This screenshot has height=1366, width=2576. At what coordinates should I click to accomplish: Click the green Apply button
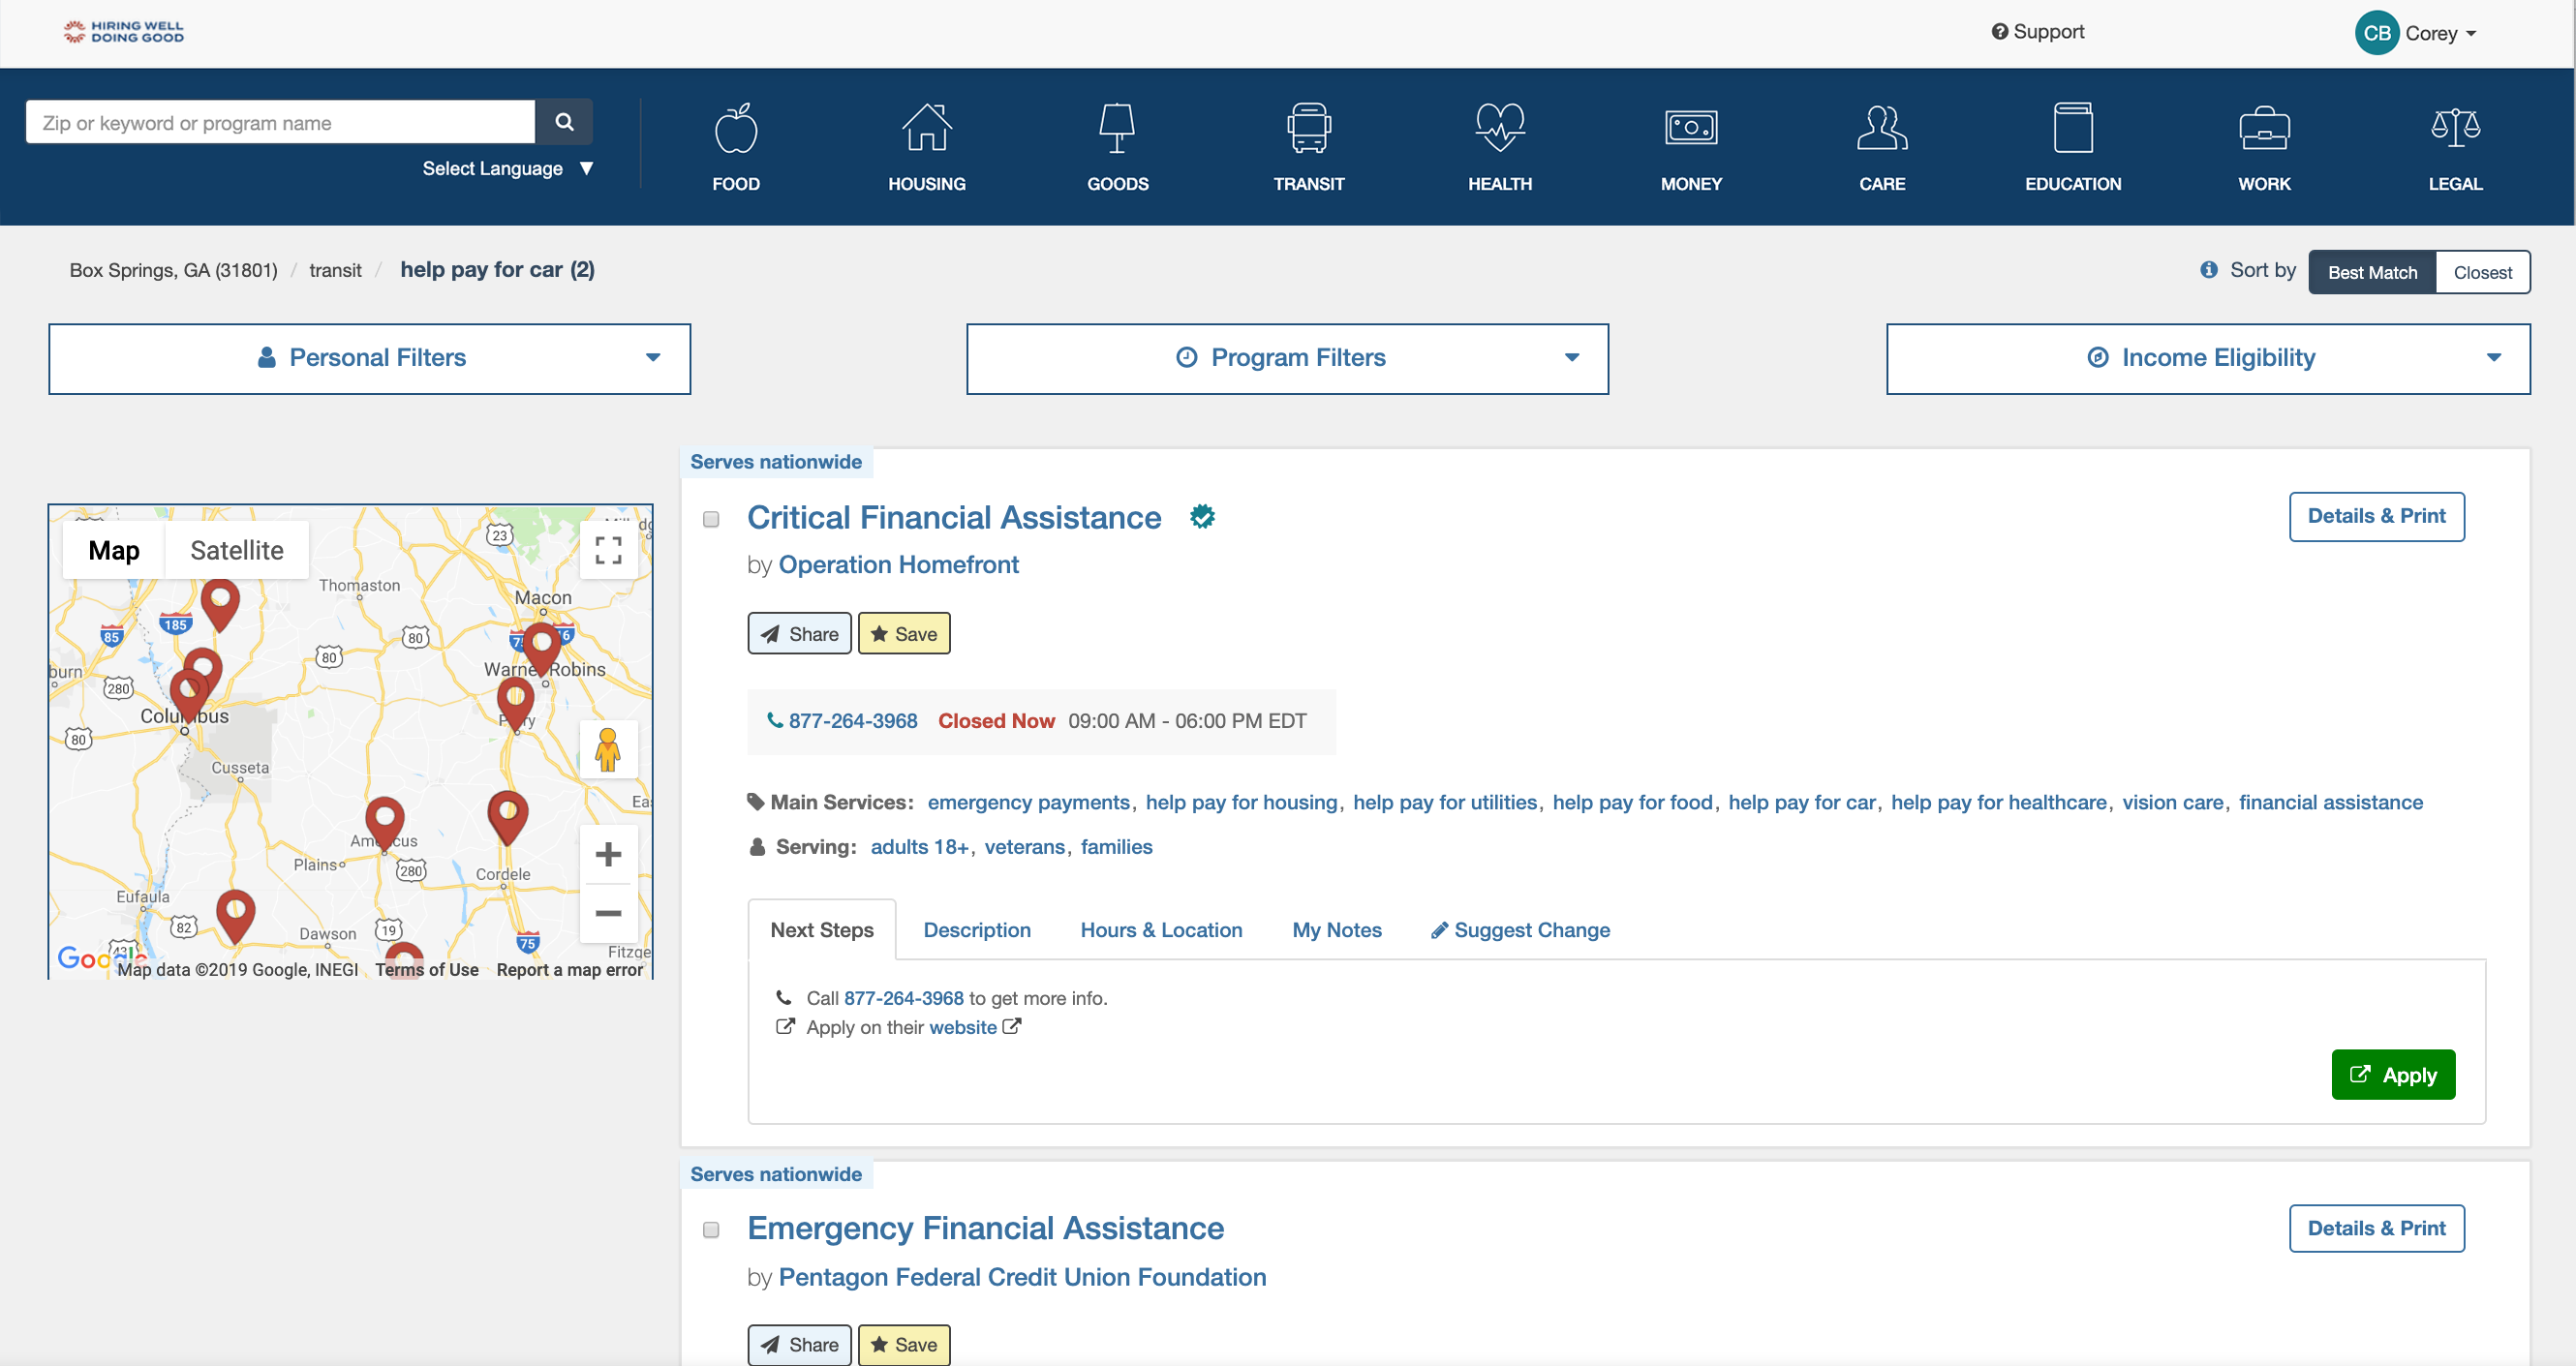2393,1075
